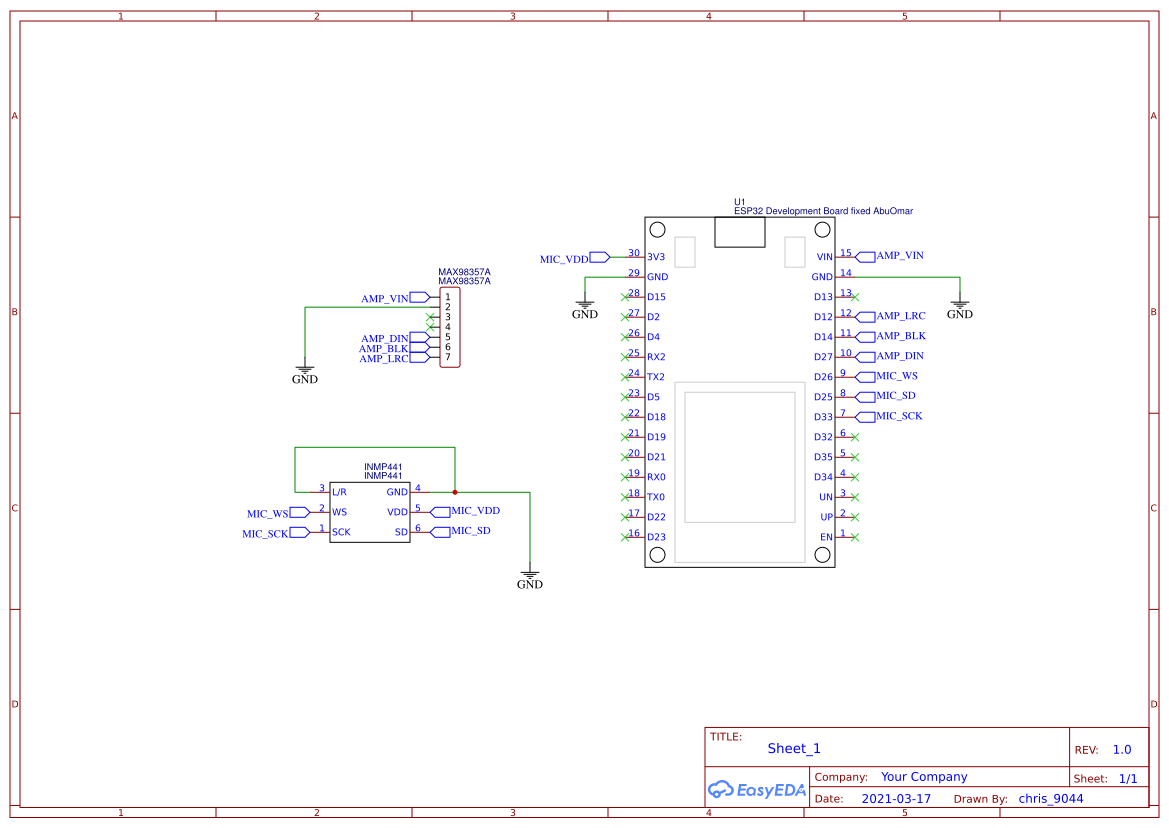This screenshot has width=1169, height=828.
Task: Select the AMP_VIN net port near MAX98357A
Action: pyautogui.click(x=385, y=297)
